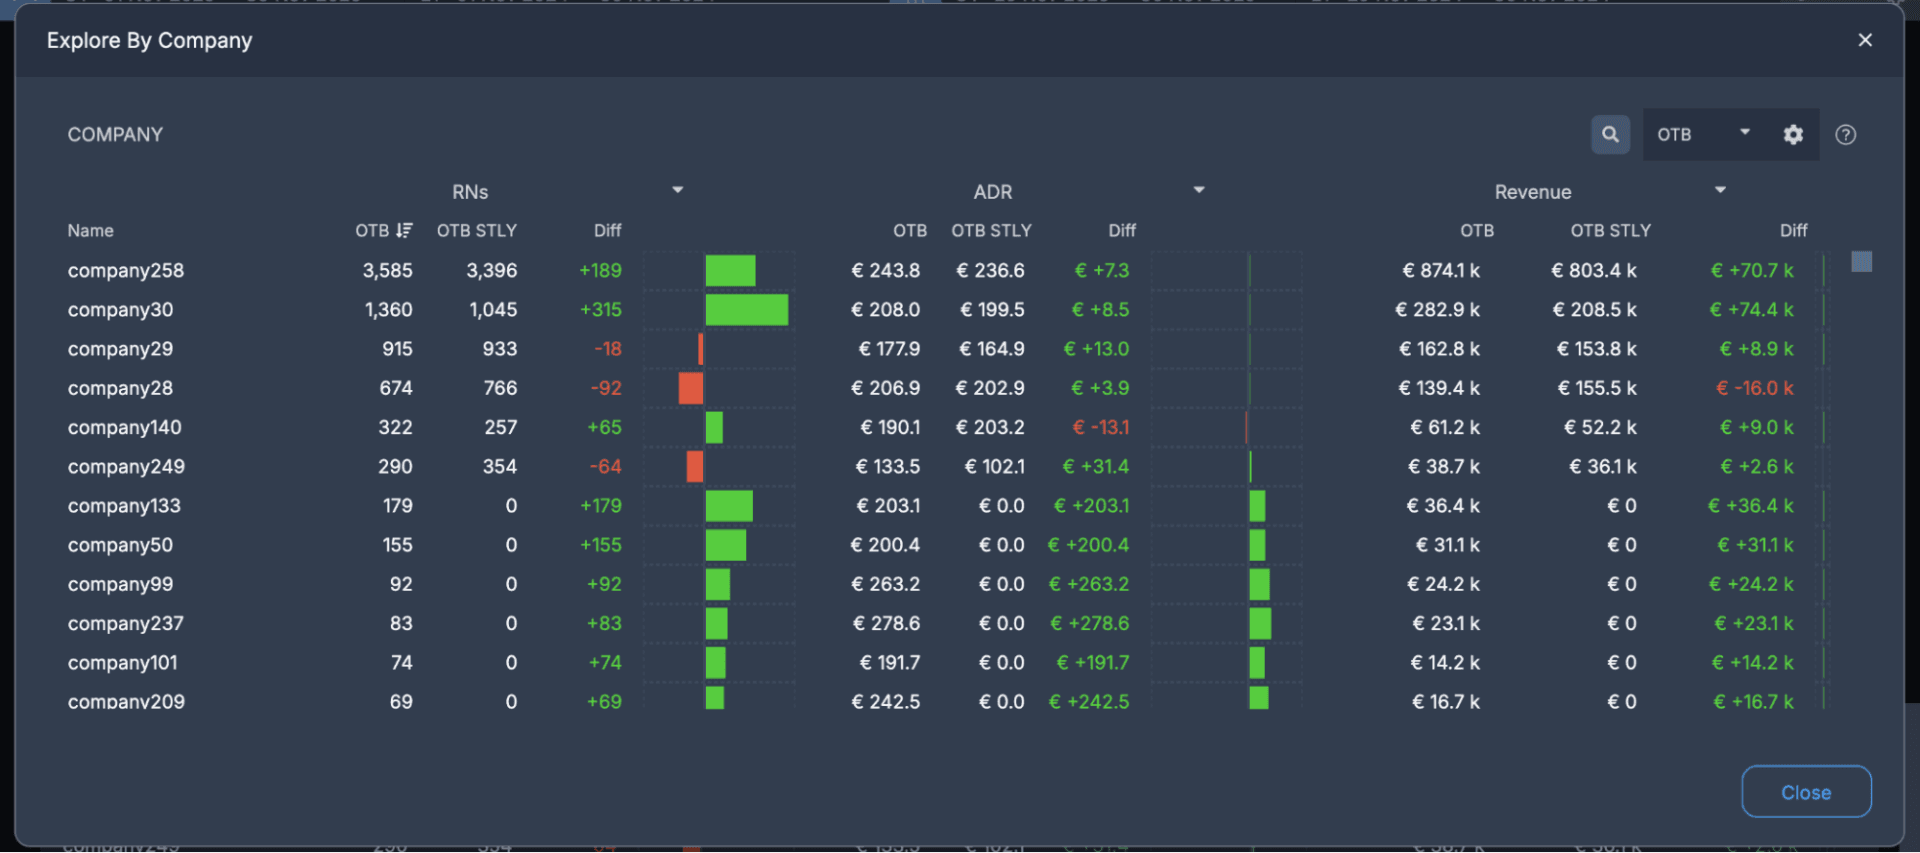
Task: Click the RNs OTB STLY column header
Action: 476,230
